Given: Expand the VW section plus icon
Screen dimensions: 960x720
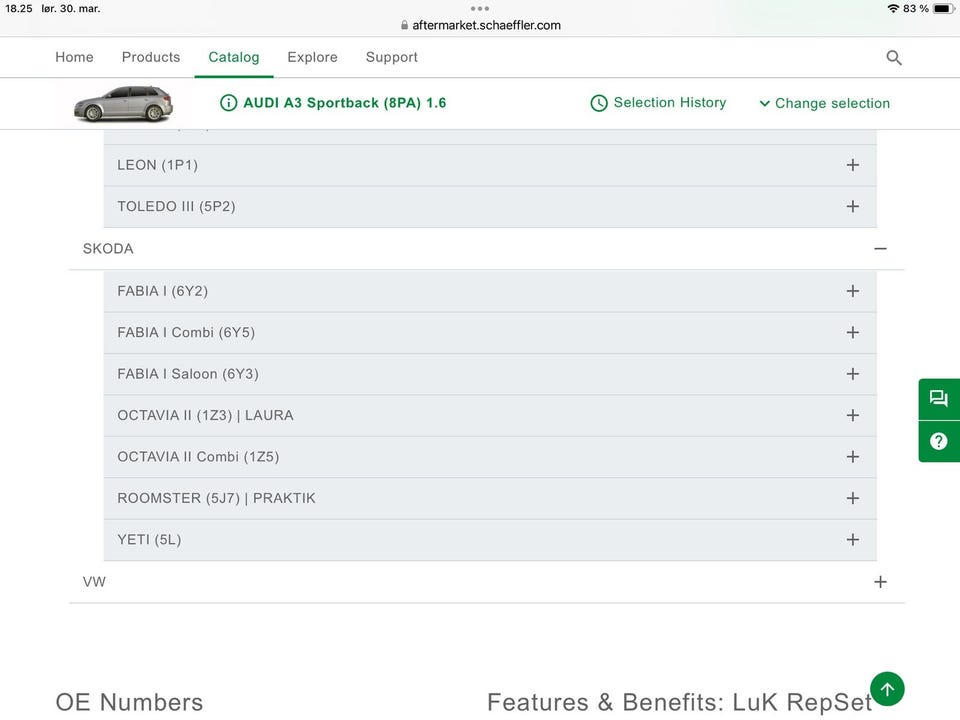Looking at the screenshot, I should click(x=880, y=582).
